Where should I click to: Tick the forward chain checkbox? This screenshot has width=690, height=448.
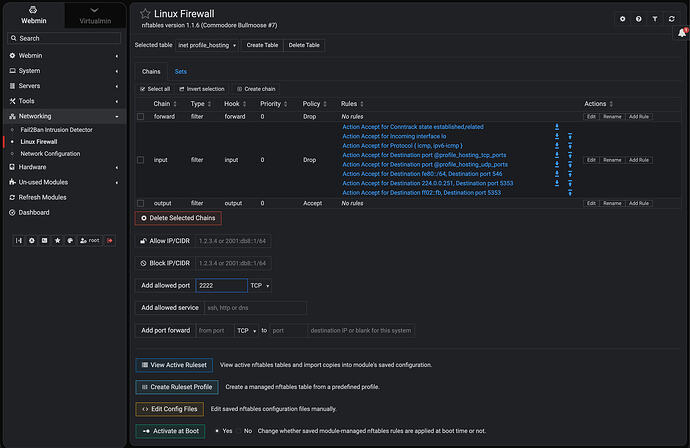[140, 117]
